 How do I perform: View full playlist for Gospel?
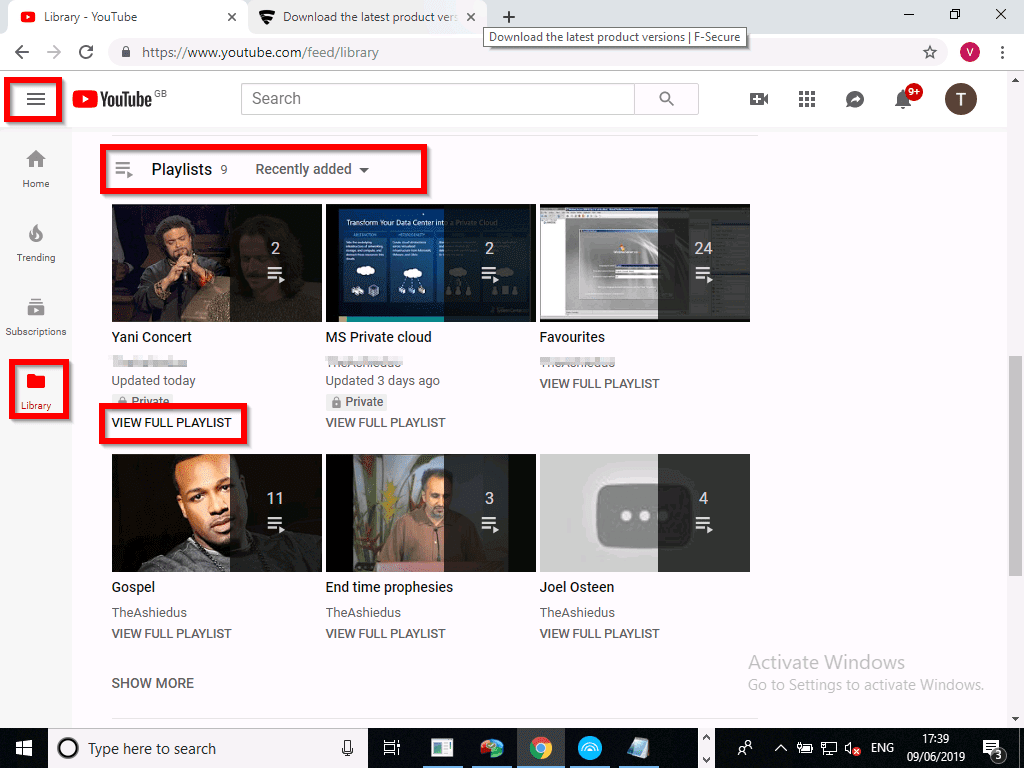pos(172,633)
